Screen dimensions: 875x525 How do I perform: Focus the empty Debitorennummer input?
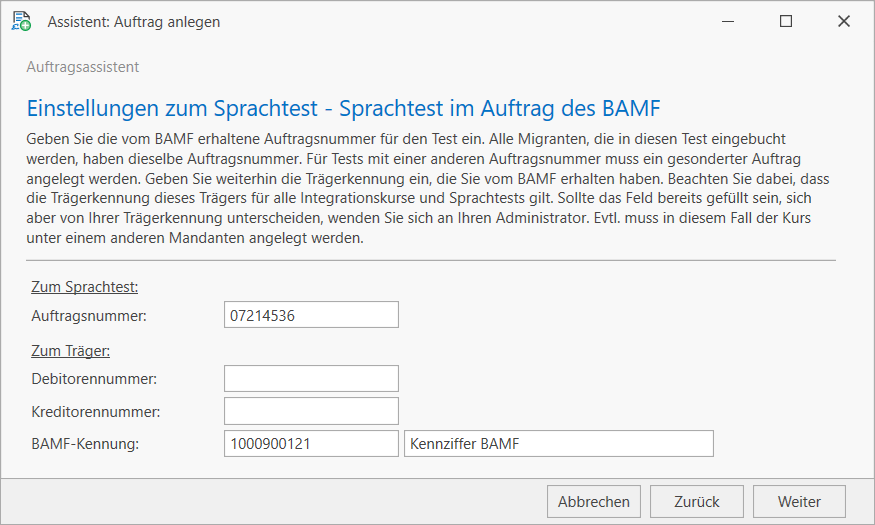tap(311, 378)
